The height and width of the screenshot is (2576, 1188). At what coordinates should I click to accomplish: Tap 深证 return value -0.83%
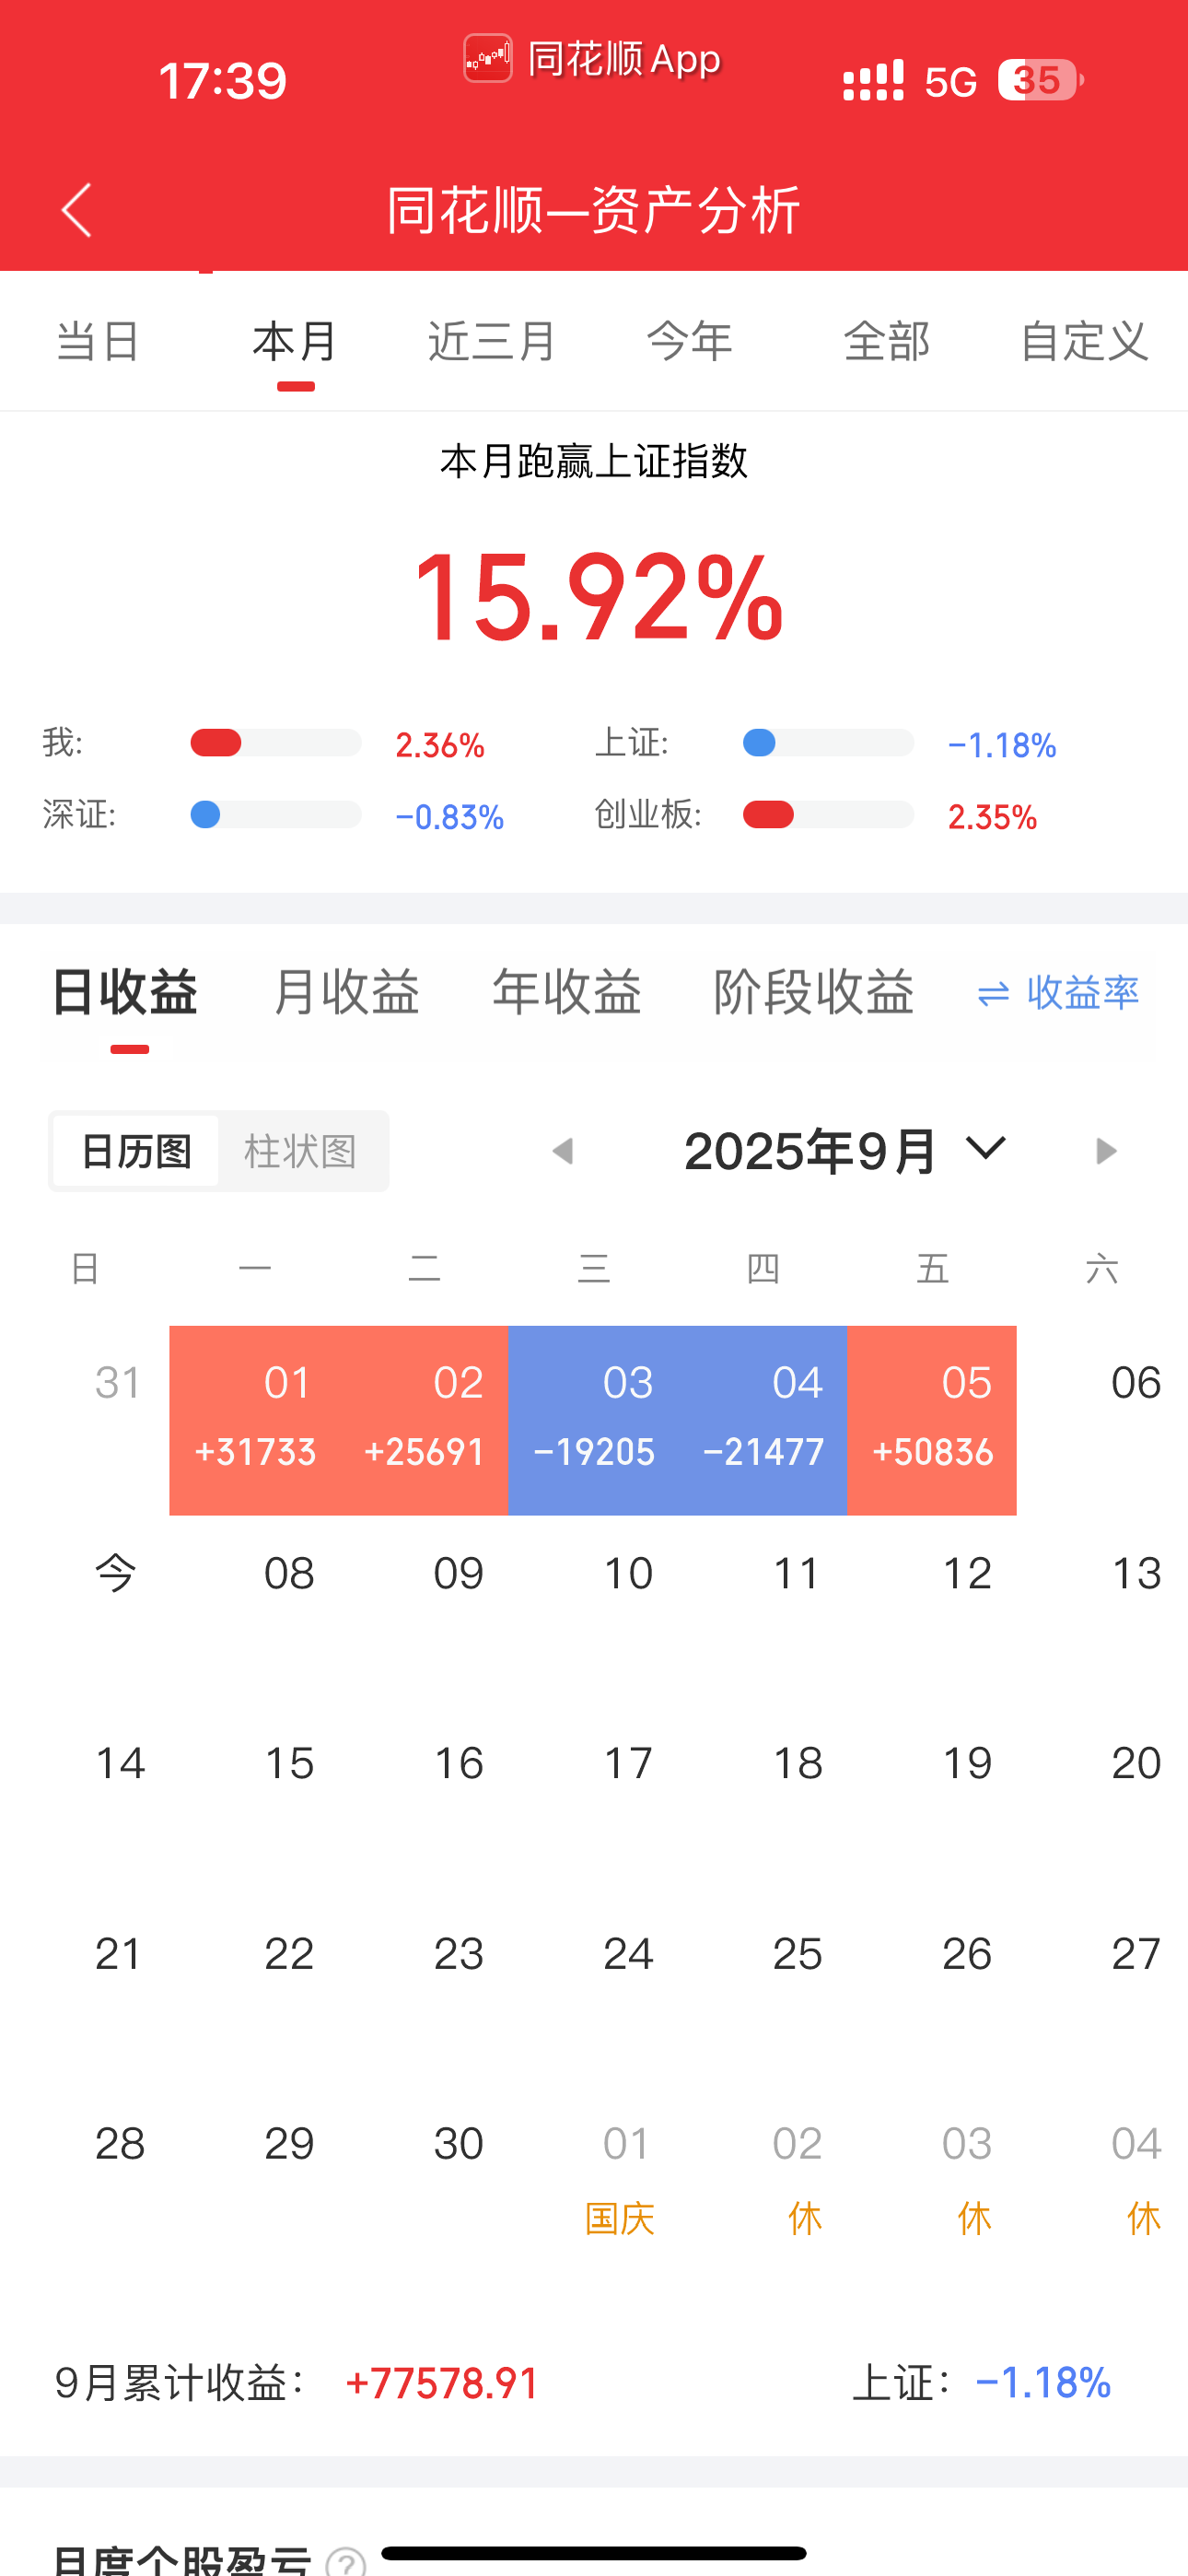450,817
